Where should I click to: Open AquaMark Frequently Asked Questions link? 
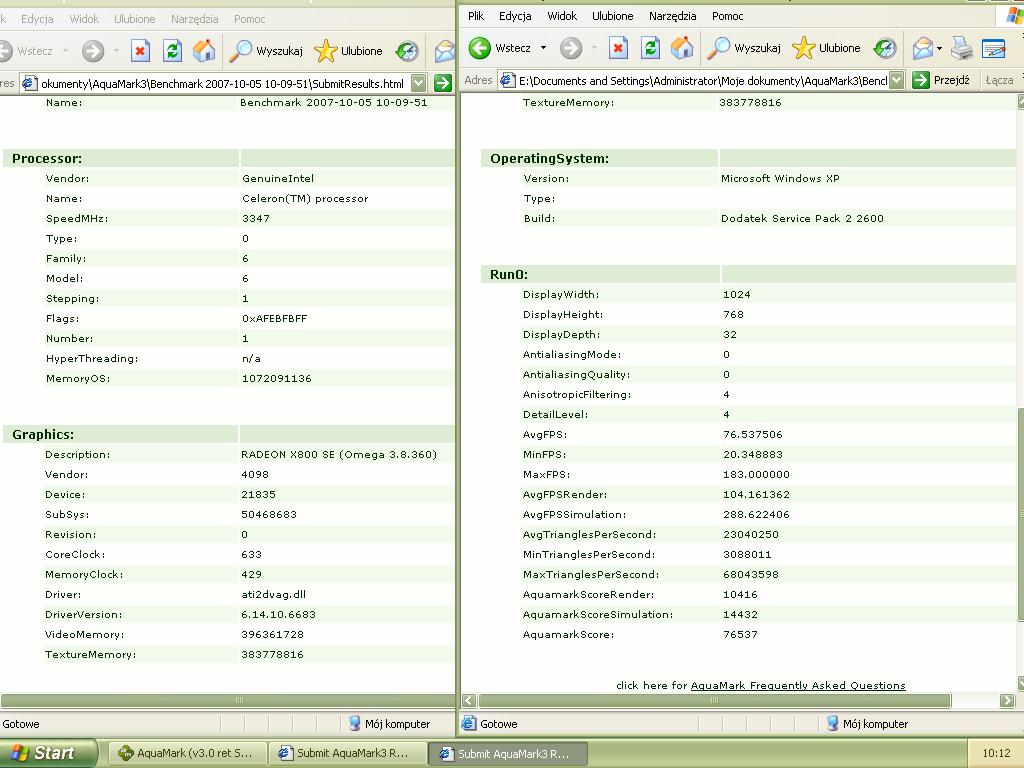(798, 685)
